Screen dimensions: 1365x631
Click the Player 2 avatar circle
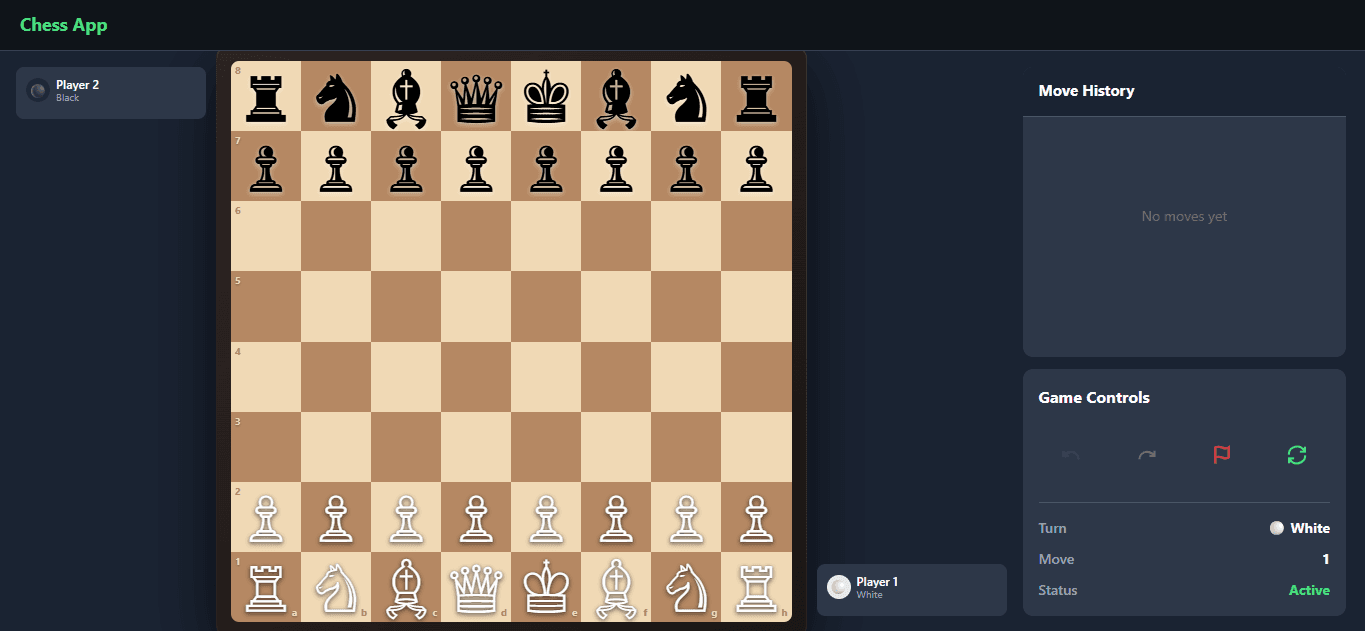[37, 90]
